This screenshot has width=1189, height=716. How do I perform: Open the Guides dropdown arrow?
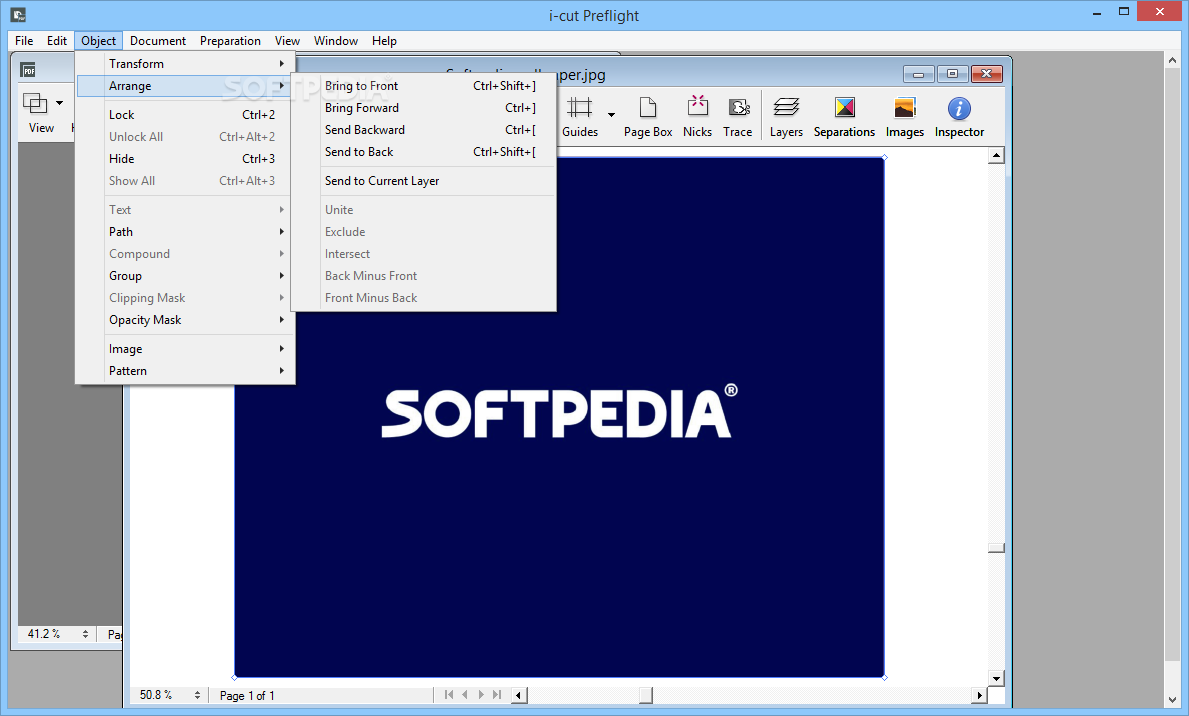click(611, 115)
